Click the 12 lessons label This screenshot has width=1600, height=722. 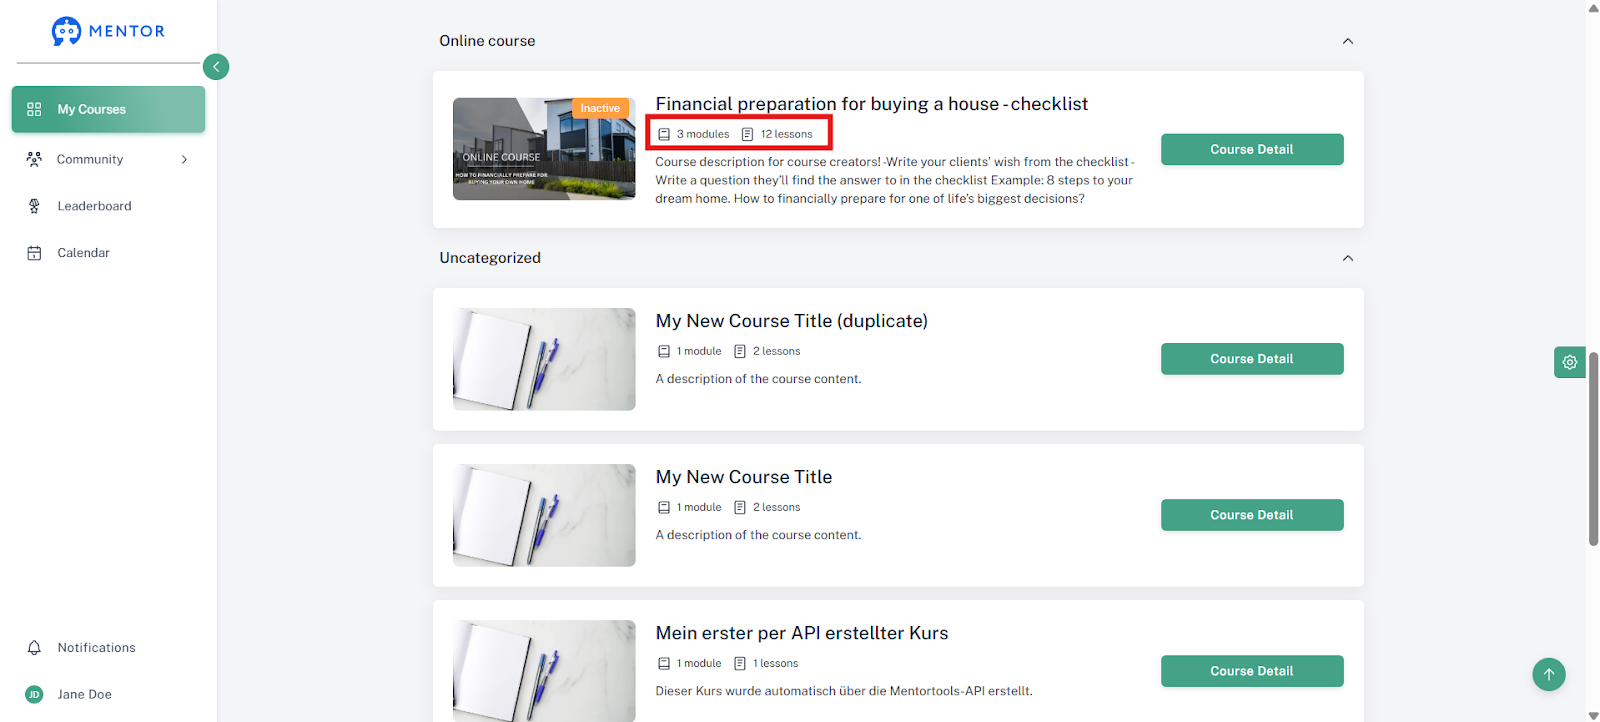point(786,134)
